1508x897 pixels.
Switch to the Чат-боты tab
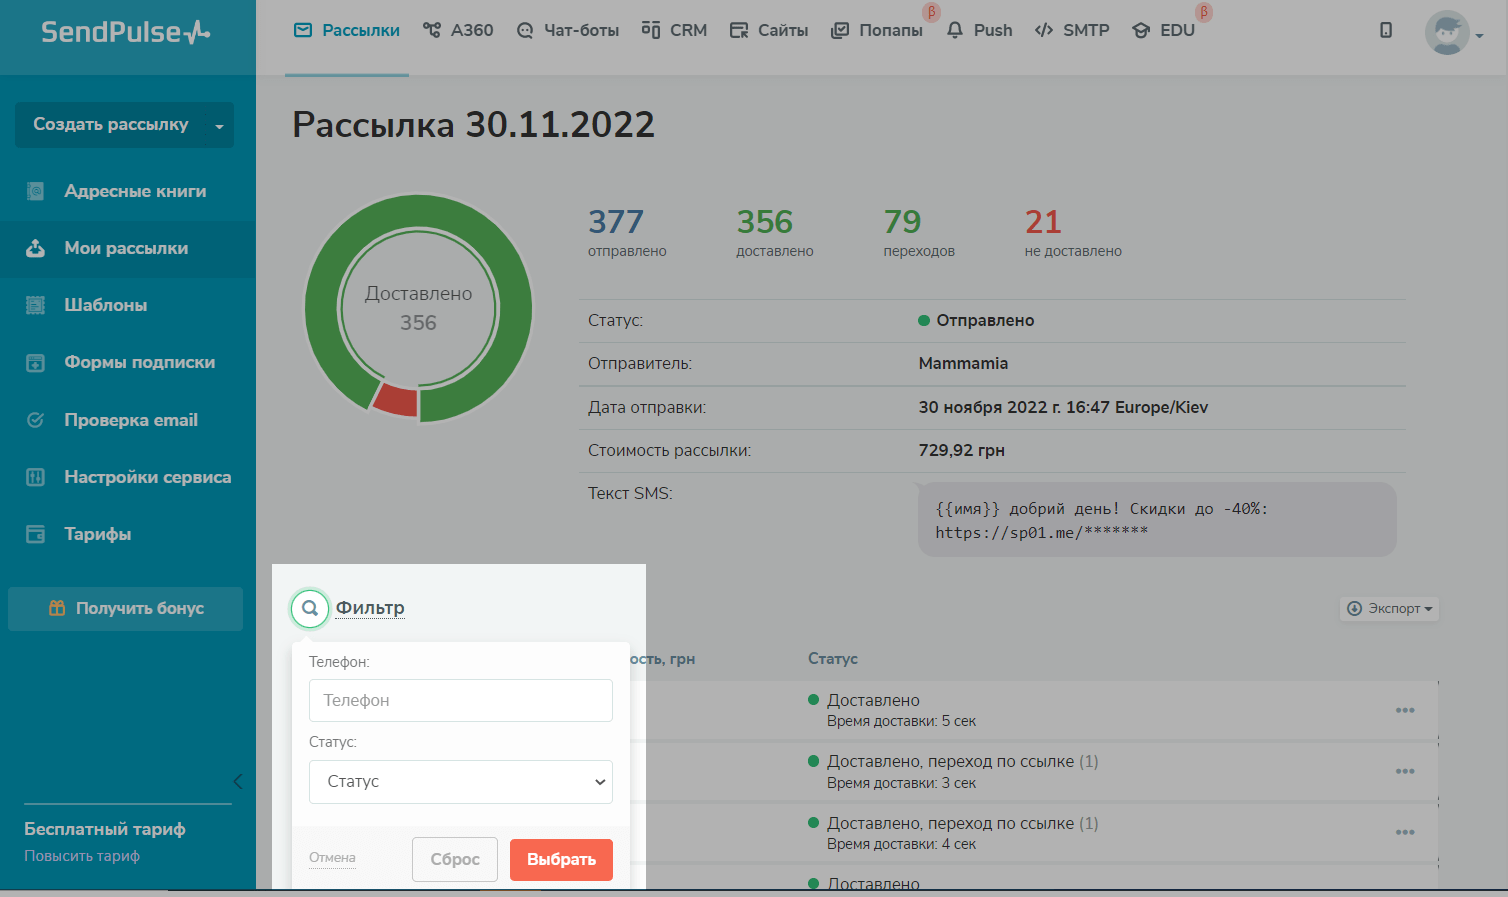567,30
